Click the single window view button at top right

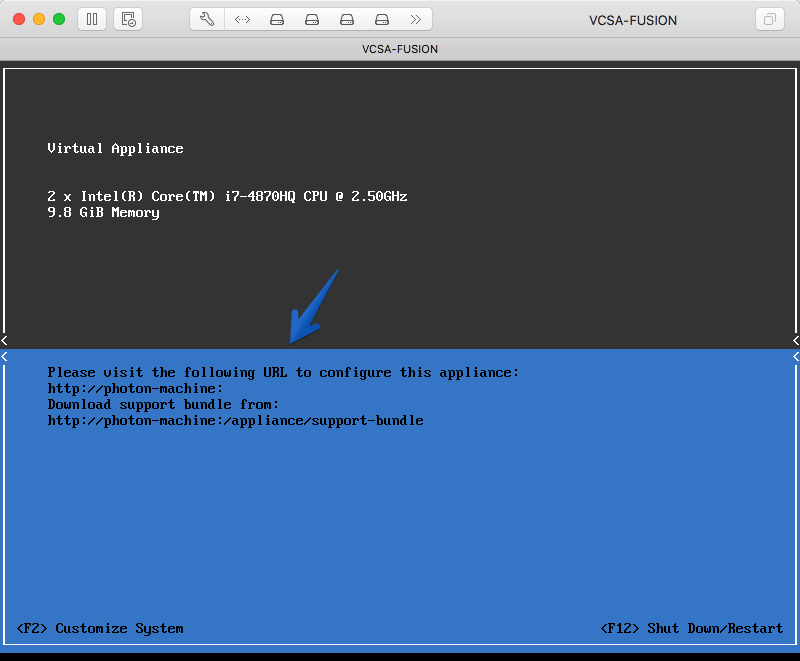pos(769,20)
